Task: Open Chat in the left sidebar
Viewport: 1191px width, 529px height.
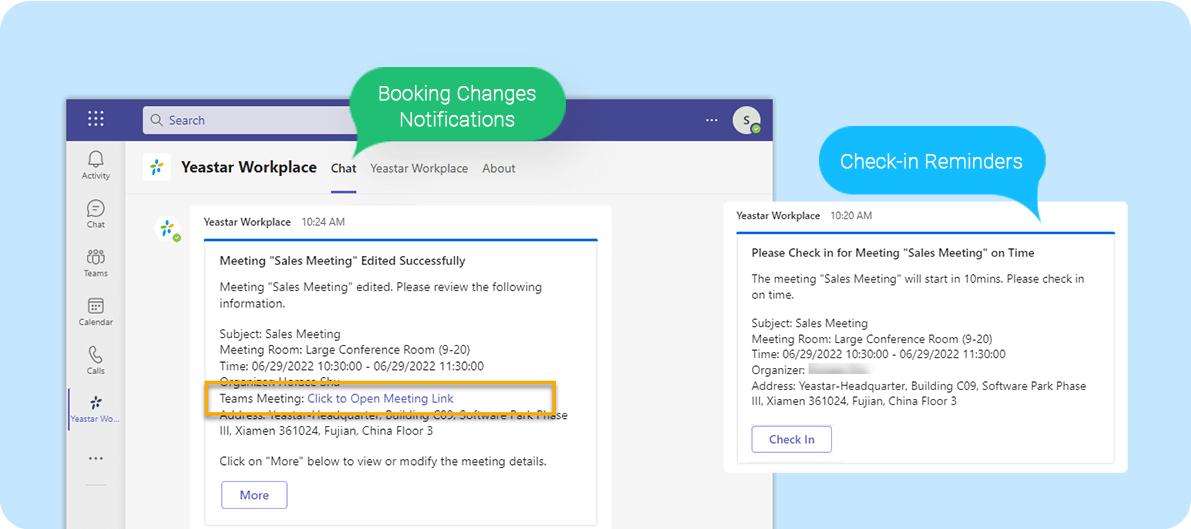Action: coord(96,214)
